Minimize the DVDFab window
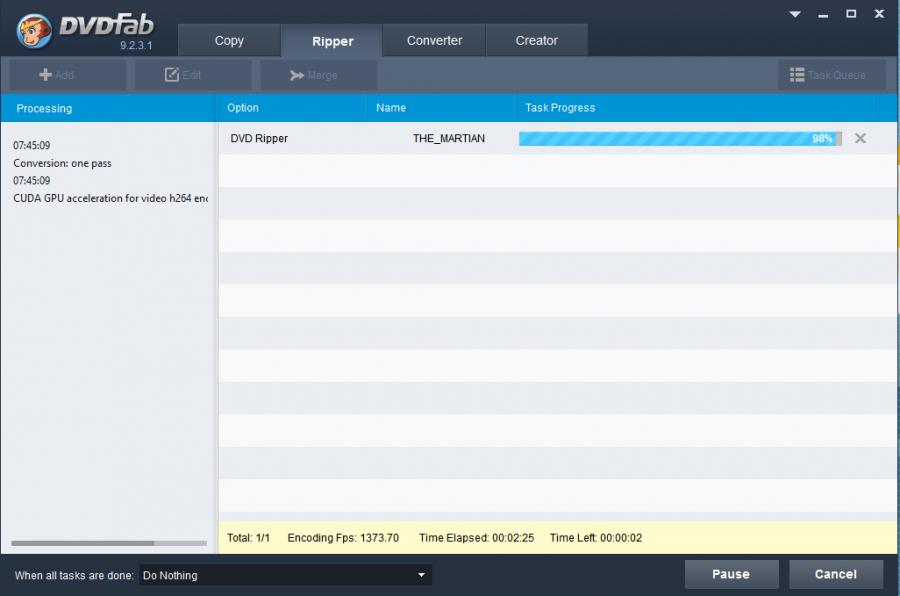This screenshot has width=900, height=596. coord(823,14)
